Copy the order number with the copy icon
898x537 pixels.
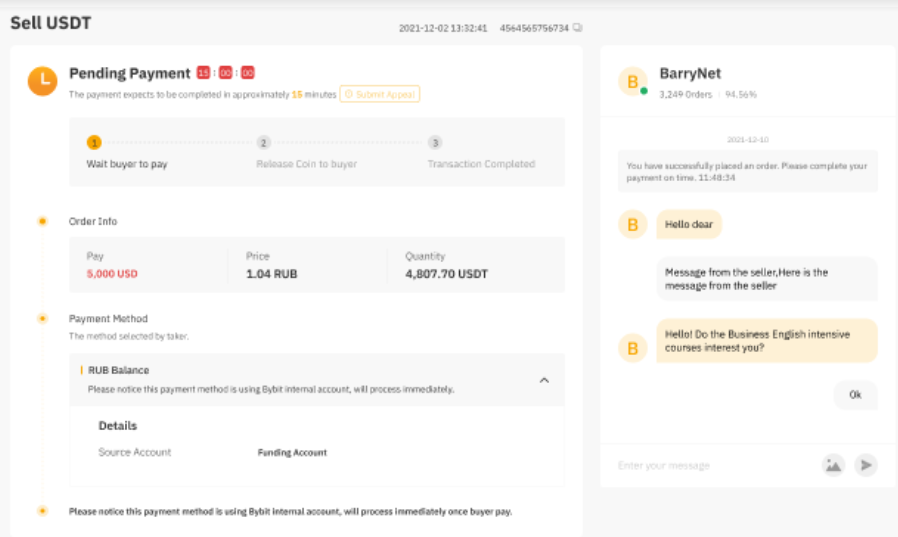[578, 28]
